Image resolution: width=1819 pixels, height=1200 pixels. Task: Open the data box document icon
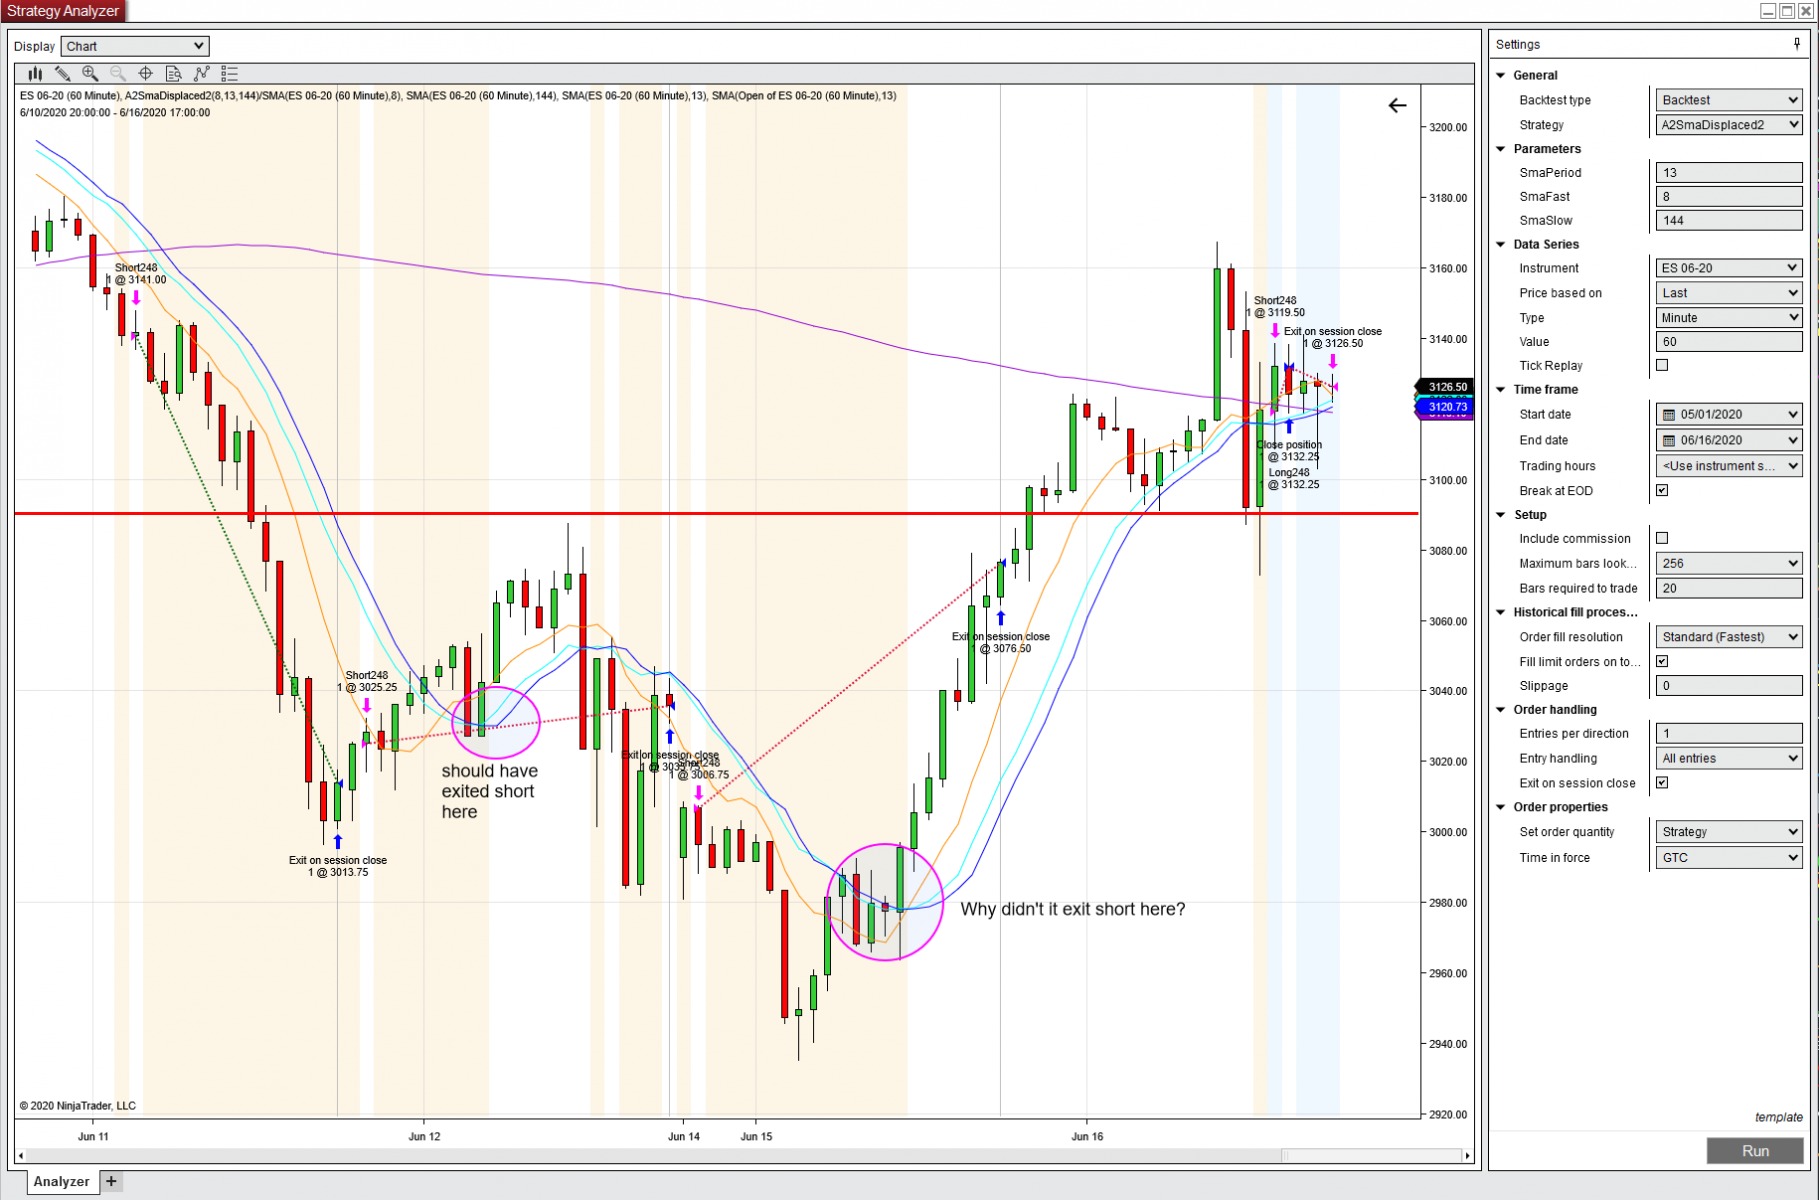coord(174,73)
